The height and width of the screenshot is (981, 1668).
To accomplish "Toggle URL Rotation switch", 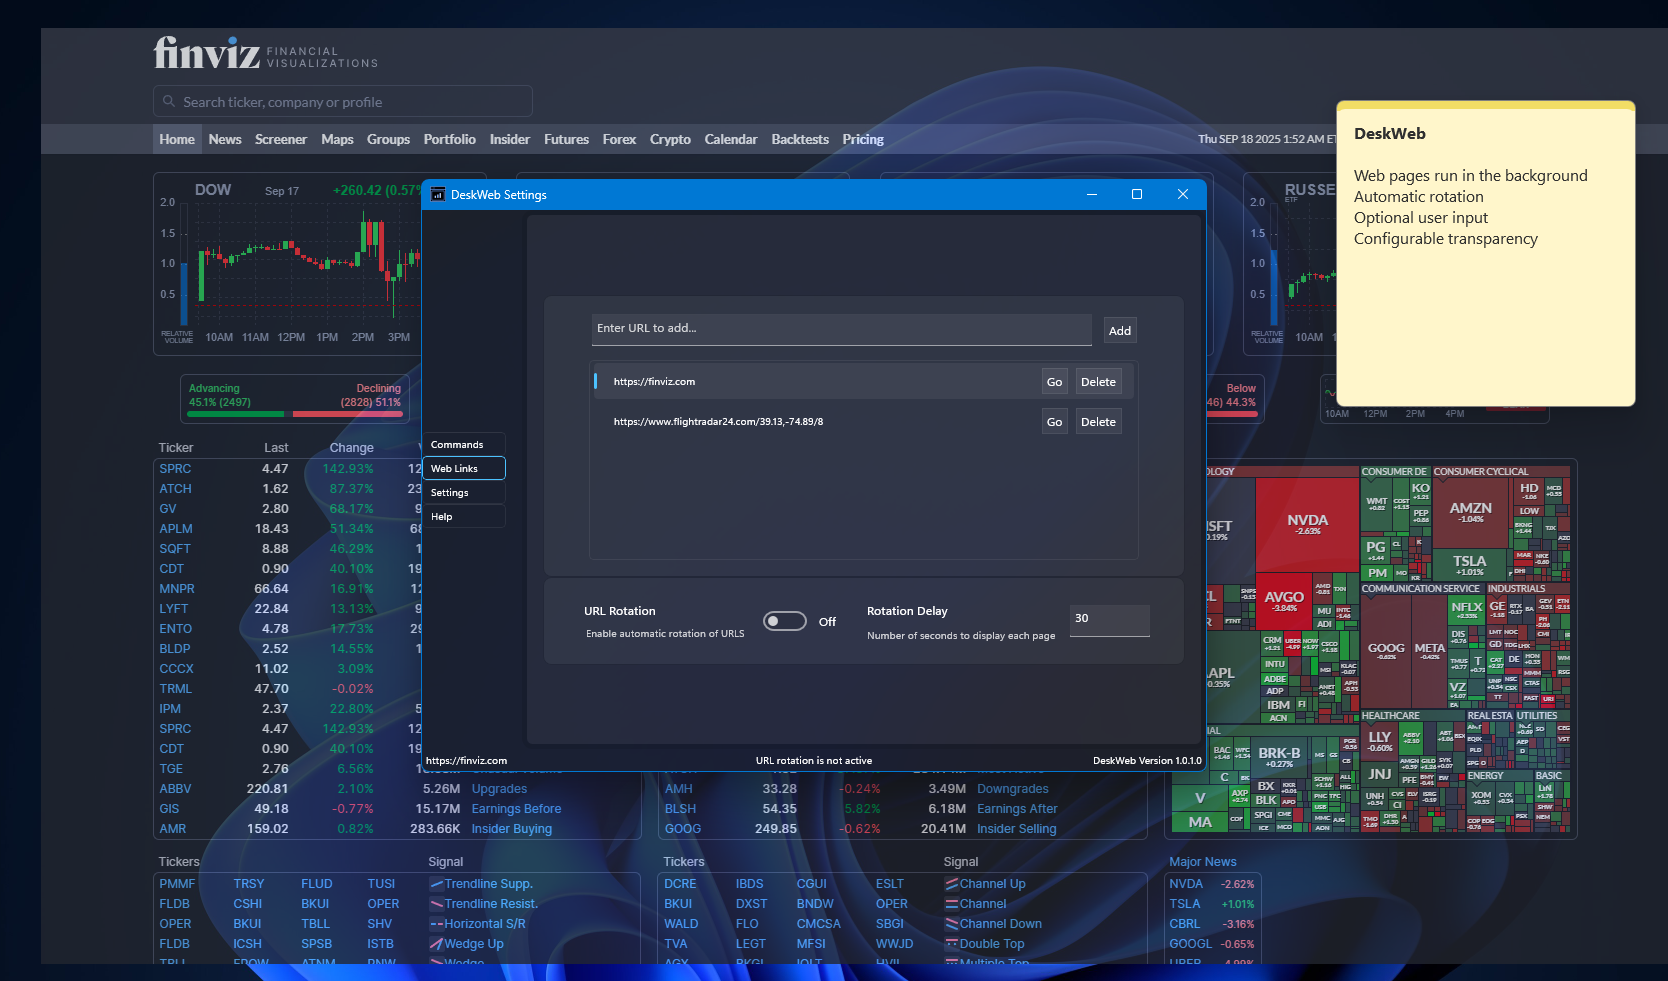I will click(x=785, y=621).
